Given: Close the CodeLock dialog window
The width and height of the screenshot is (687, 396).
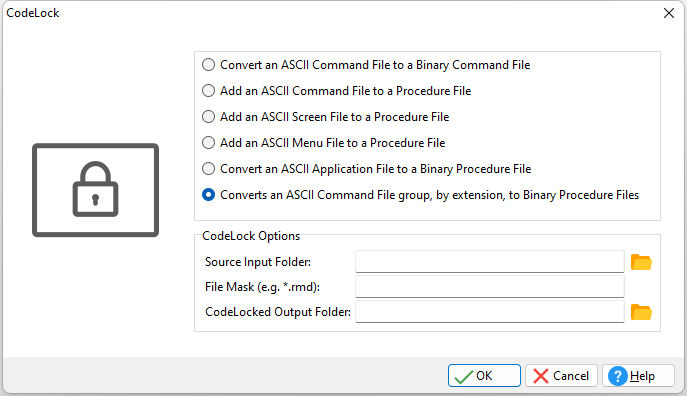Looking at the screenshot, I should pos(669,13).
